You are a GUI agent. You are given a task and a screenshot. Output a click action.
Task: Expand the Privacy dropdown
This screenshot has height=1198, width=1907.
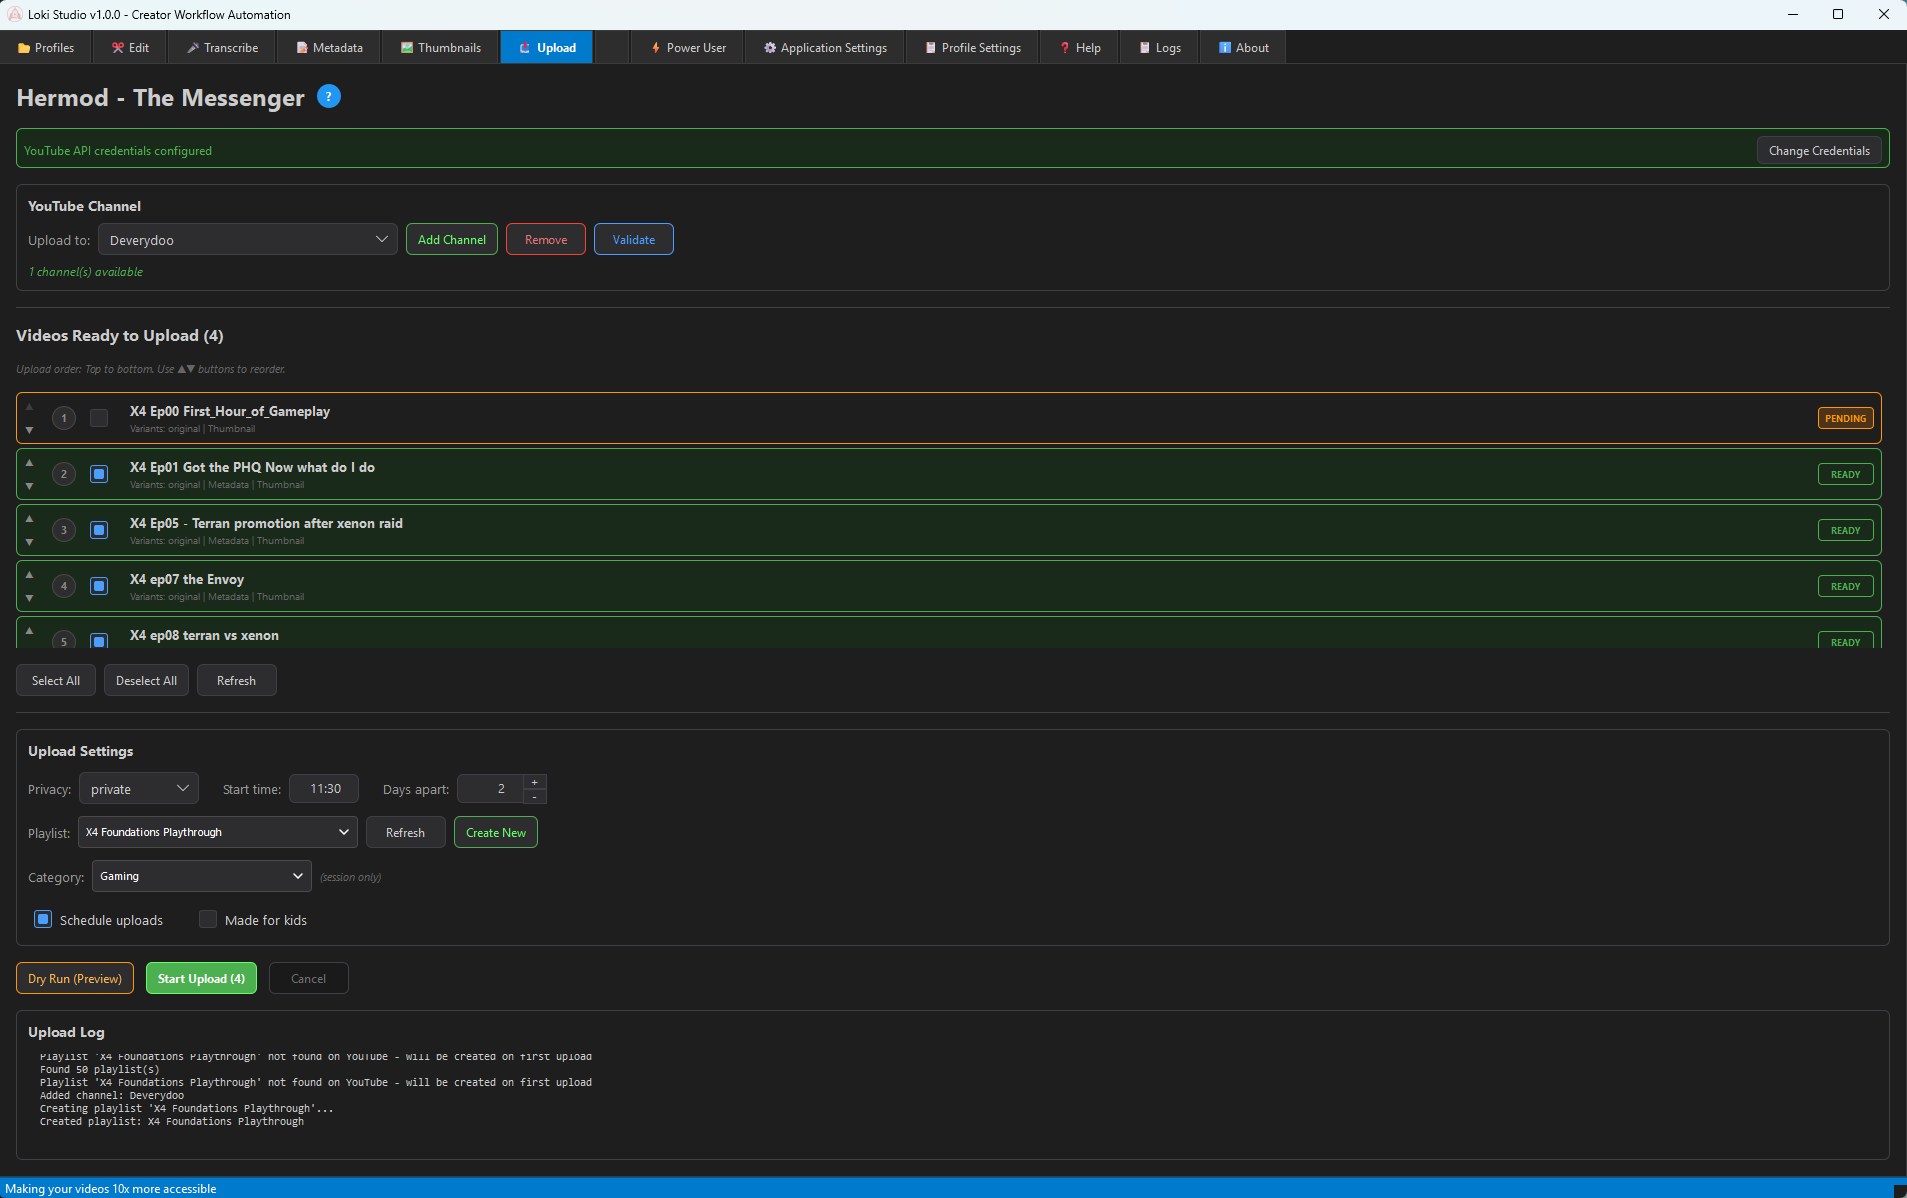[139, 789]
